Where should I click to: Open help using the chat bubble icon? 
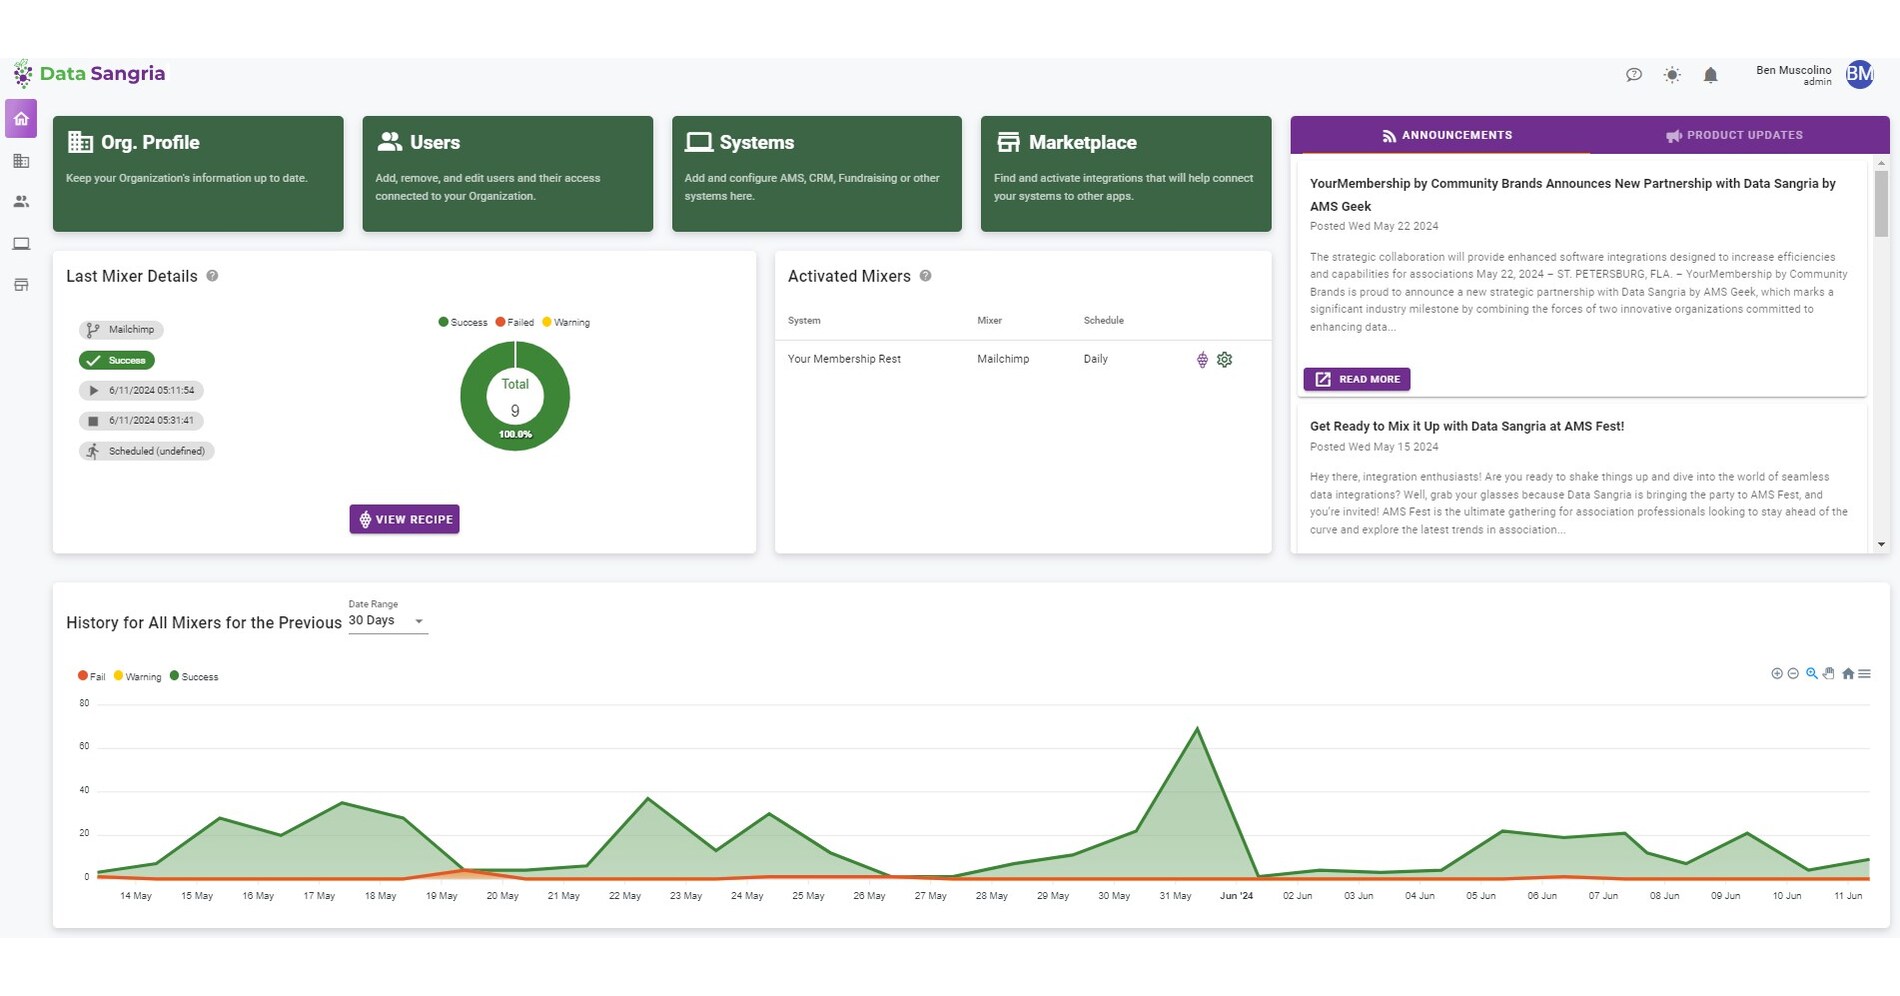pyautogui.click(x=1634, y=74)
